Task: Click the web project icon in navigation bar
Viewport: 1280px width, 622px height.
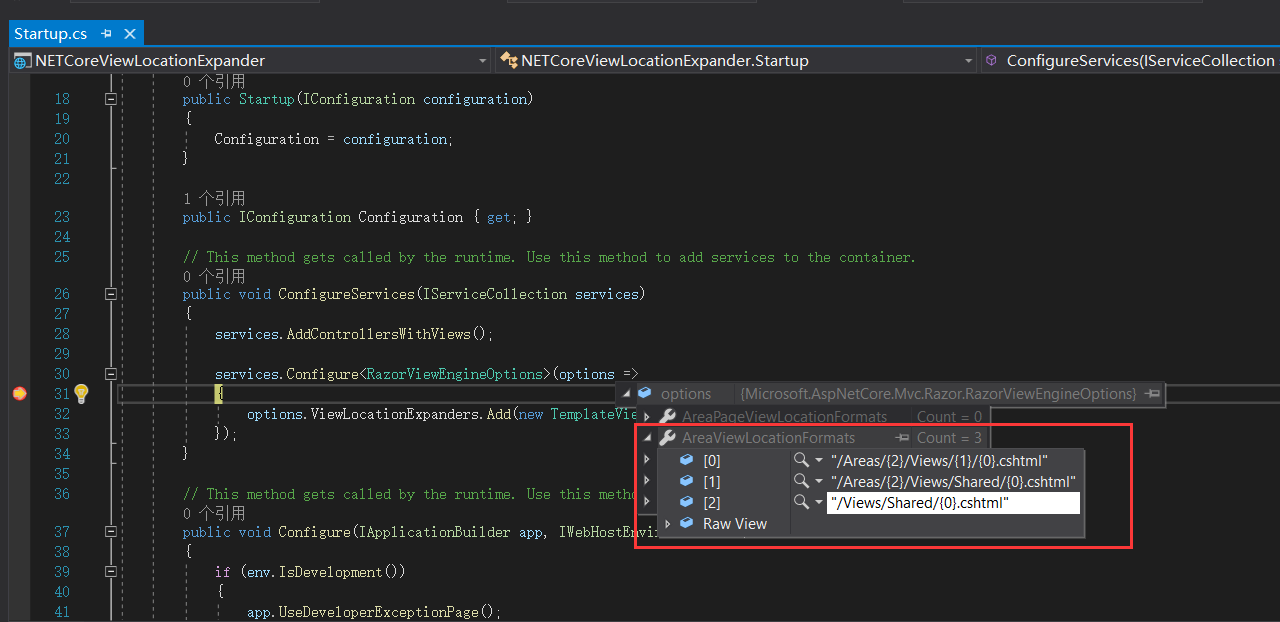Action: pyautogui.click(x=22, y=61)
